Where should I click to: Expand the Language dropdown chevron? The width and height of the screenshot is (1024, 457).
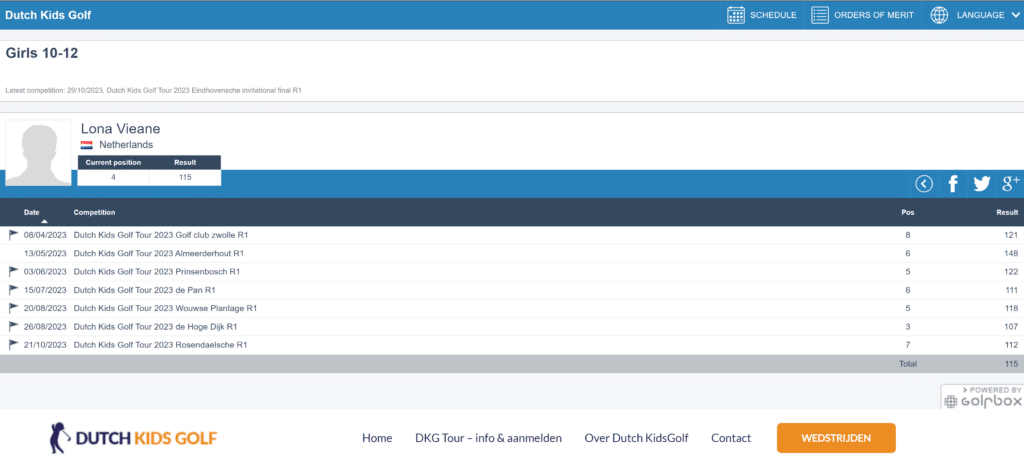click(1014, 15)
